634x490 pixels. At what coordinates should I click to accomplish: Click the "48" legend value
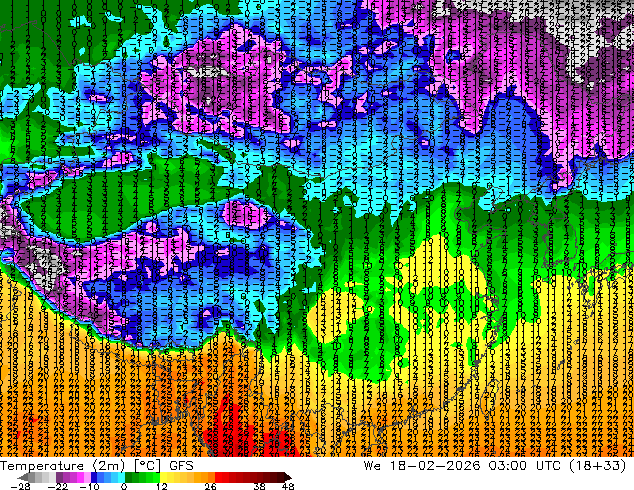(x=288, y=486)
